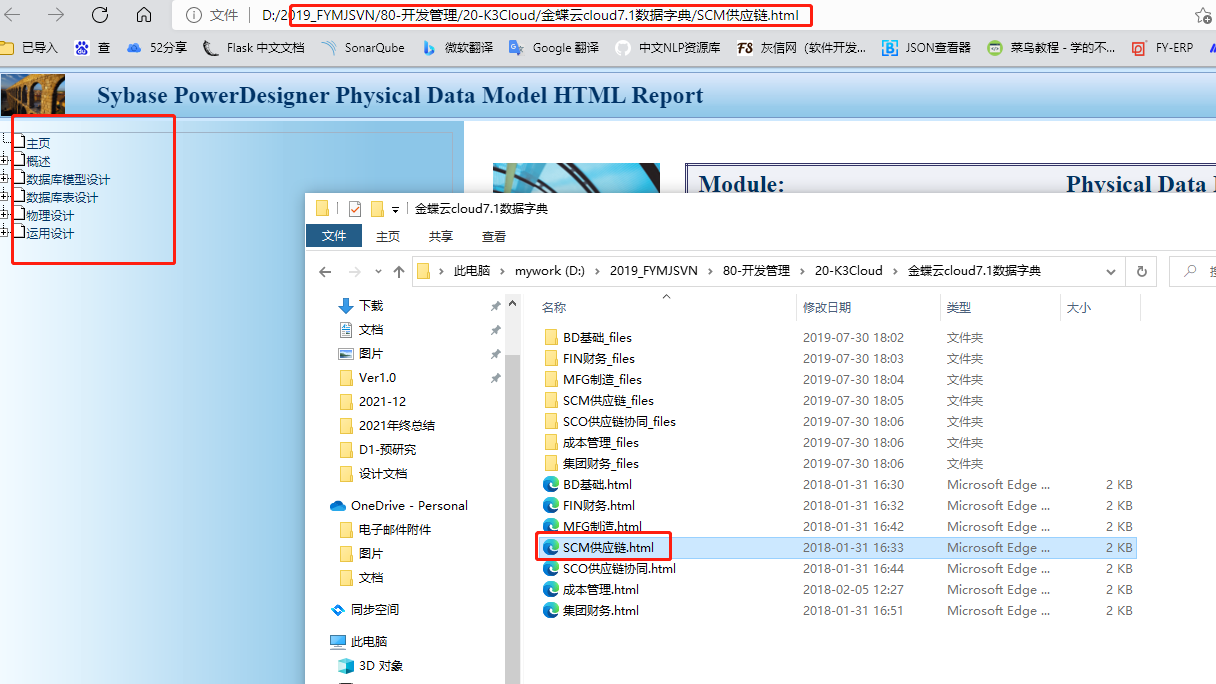
Task: Click the browser forward arrow
Action: coord(56,15)
